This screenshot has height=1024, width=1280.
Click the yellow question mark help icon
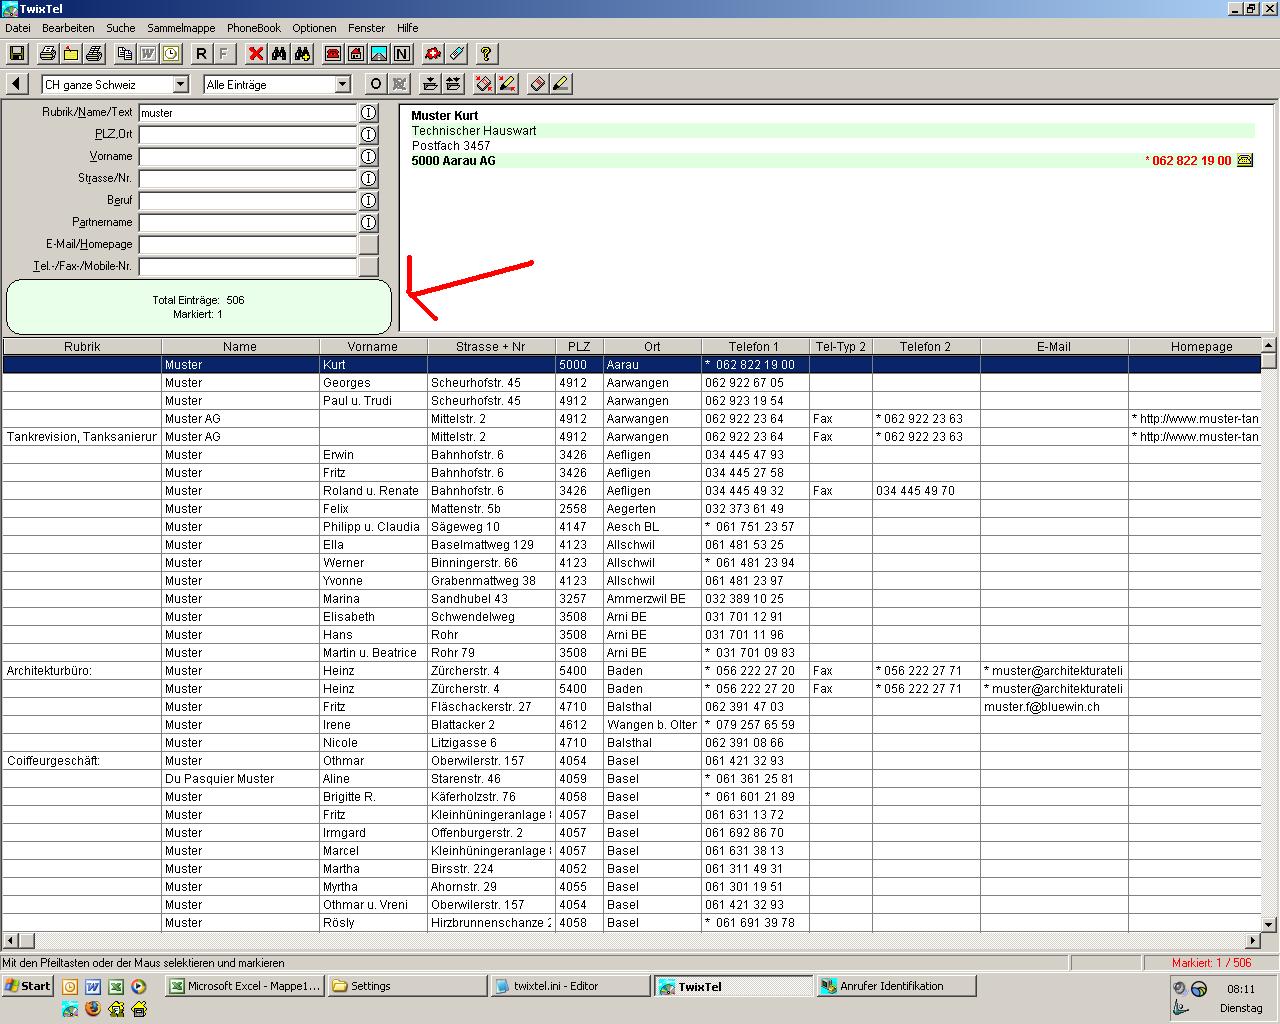(x=486, y=54)
